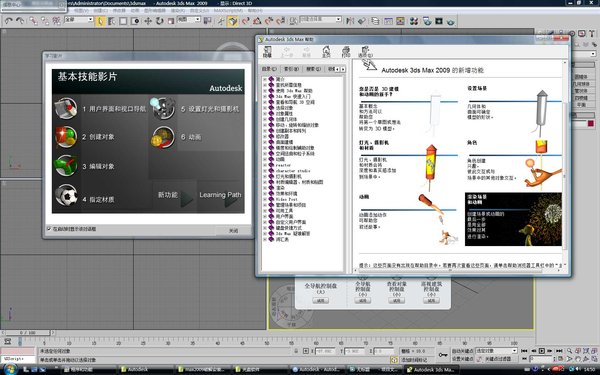
Task: Click Use Pivot Point Center icon
Action: pos(208,21)
